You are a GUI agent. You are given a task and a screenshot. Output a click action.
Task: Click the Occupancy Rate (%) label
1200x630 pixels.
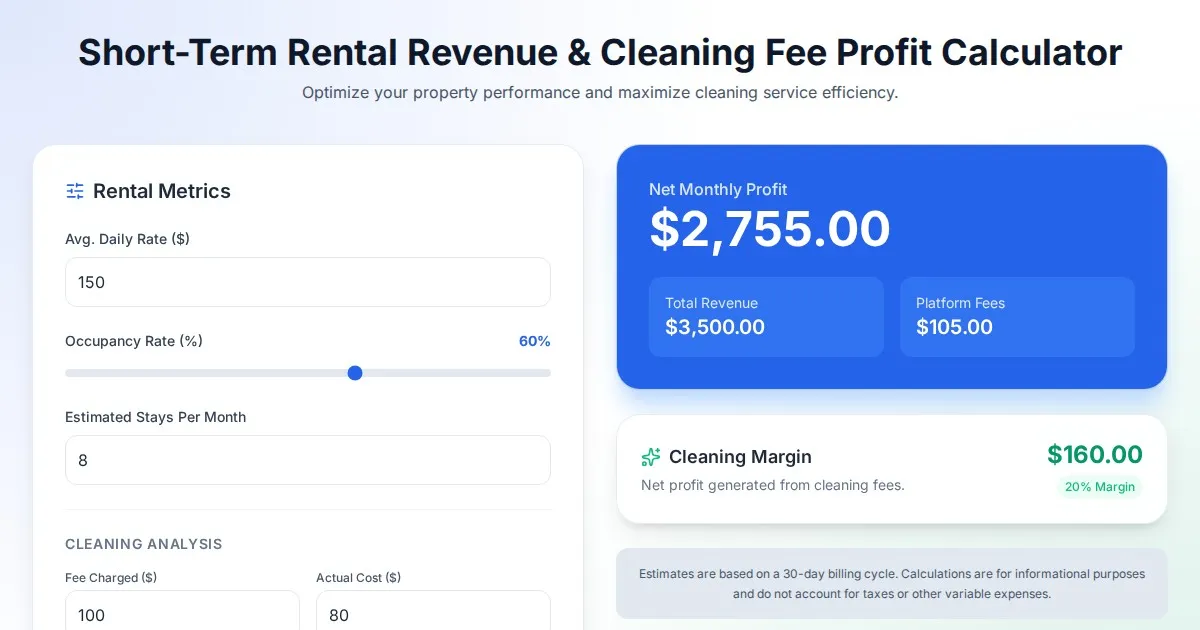[x=134, y=341]
